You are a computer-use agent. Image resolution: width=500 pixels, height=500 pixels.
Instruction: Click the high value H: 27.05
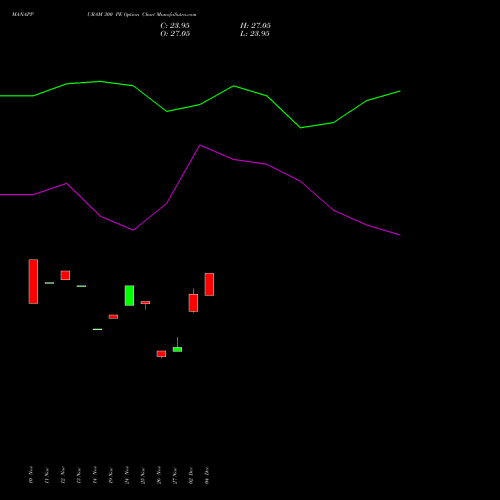click(255, 26)
